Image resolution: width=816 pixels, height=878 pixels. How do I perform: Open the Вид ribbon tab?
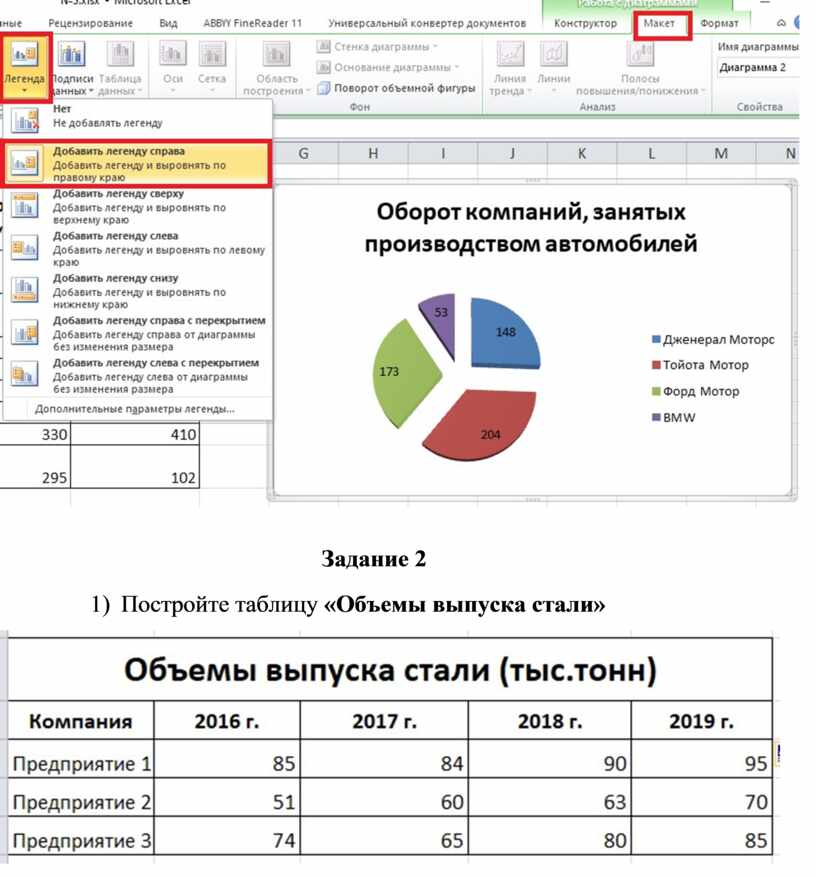coord(168,24)
